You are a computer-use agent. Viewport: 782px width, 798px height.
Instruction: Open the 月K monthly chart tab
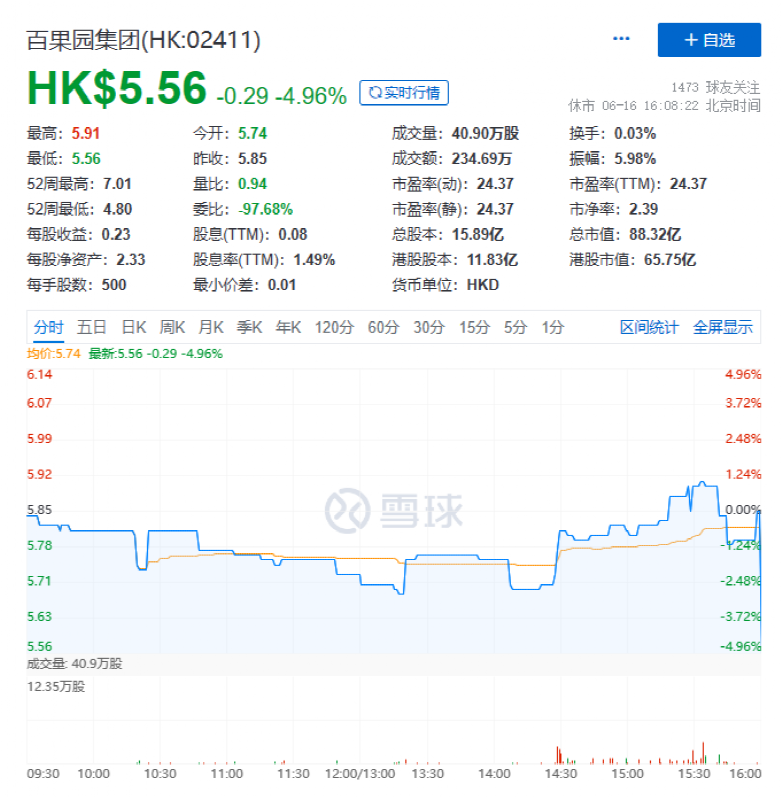click(211, 327)
